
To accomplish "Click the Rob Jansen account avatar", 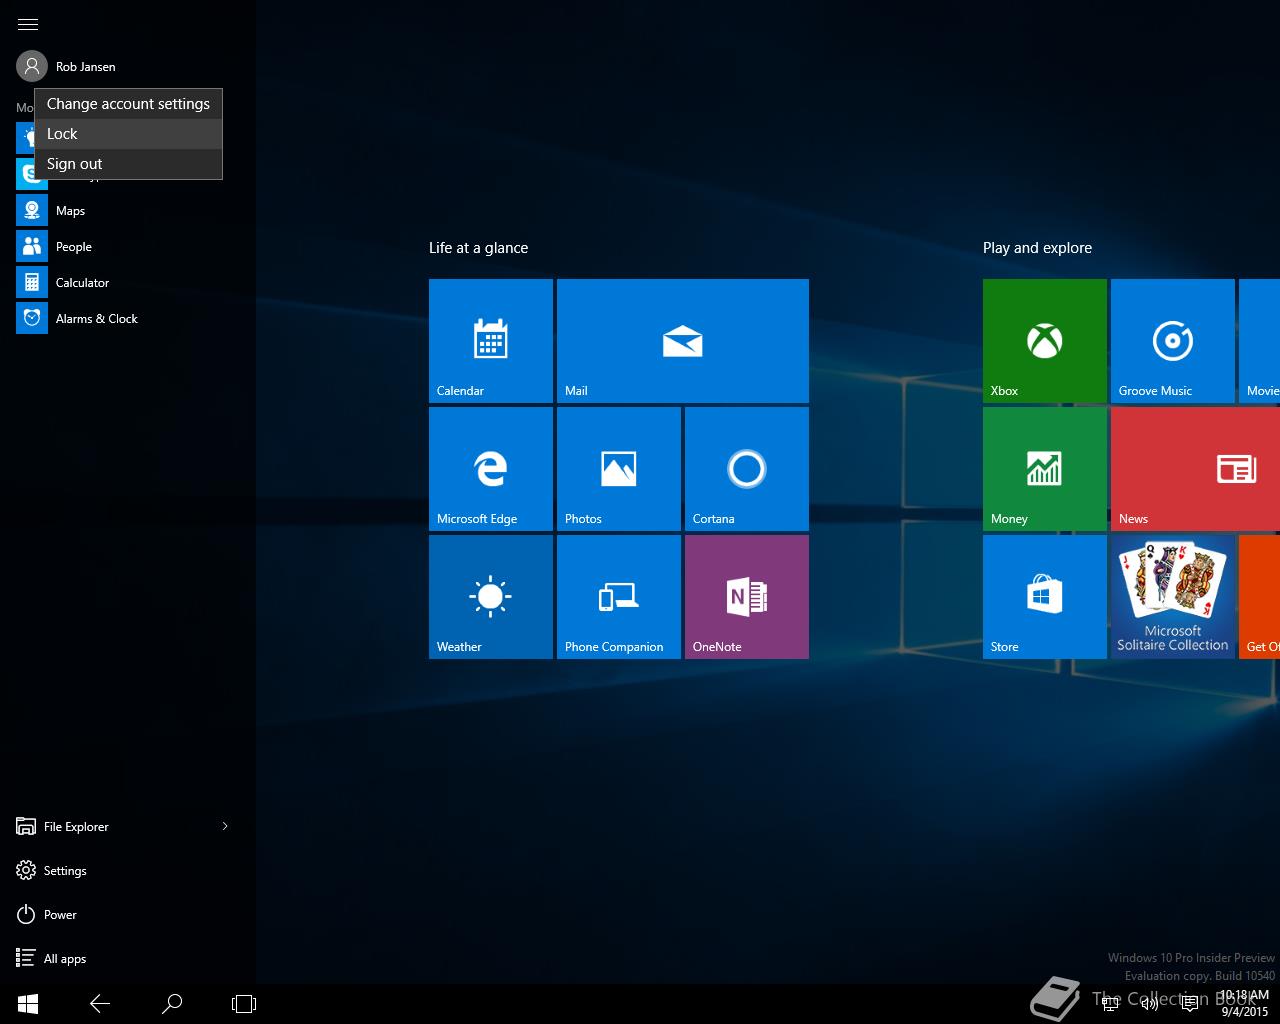I will click(x=32, y=66).
